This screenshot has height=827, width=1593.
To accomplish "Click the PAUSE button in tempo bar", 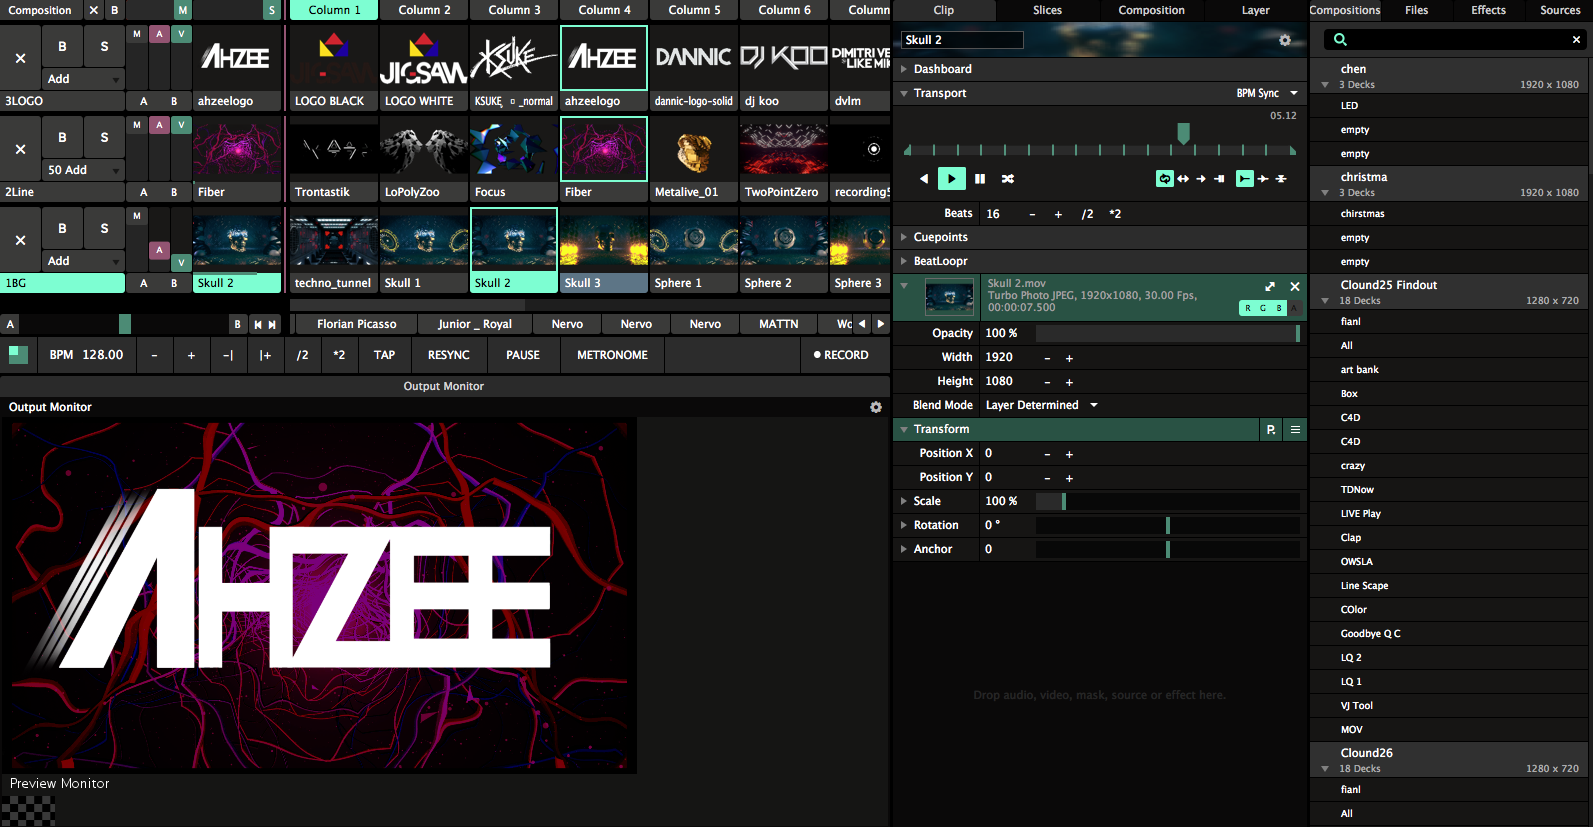I will pyautogui.click(x=522, y=355).
